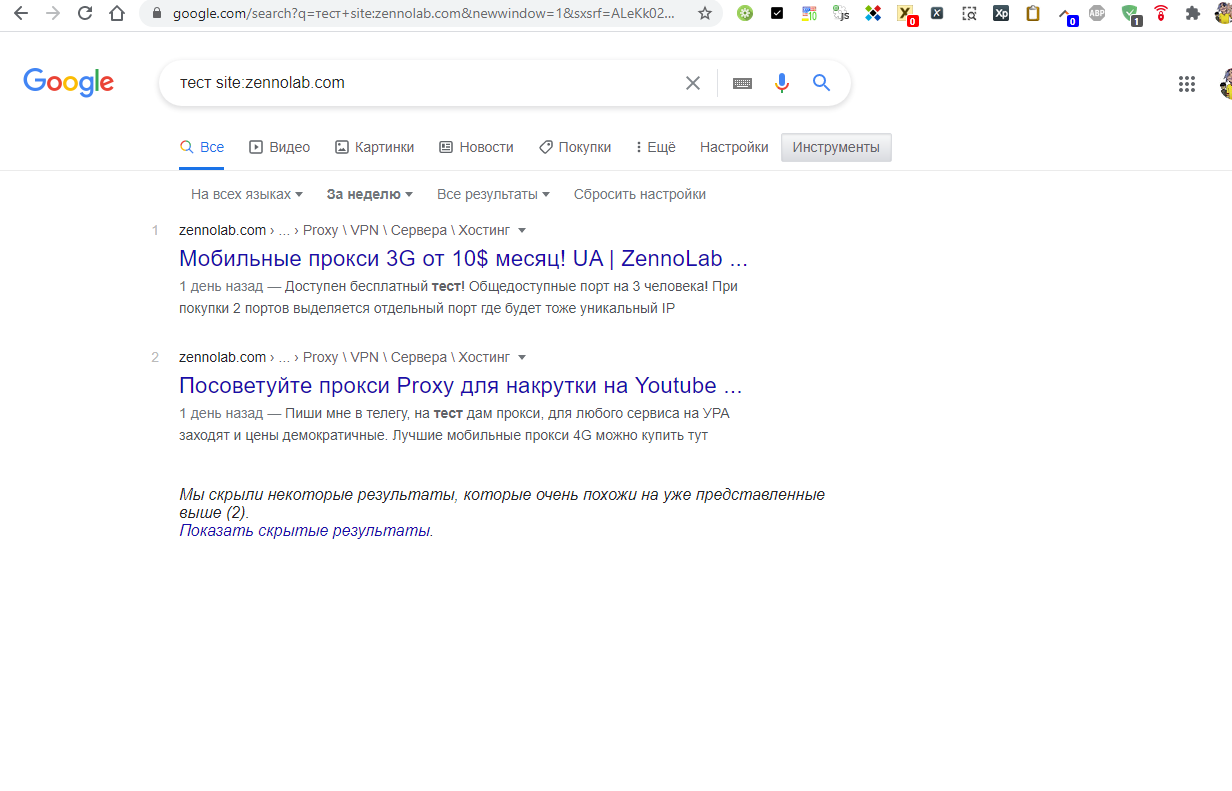Open 'Мобильные прокси 3G' result link

pos(463,258)
